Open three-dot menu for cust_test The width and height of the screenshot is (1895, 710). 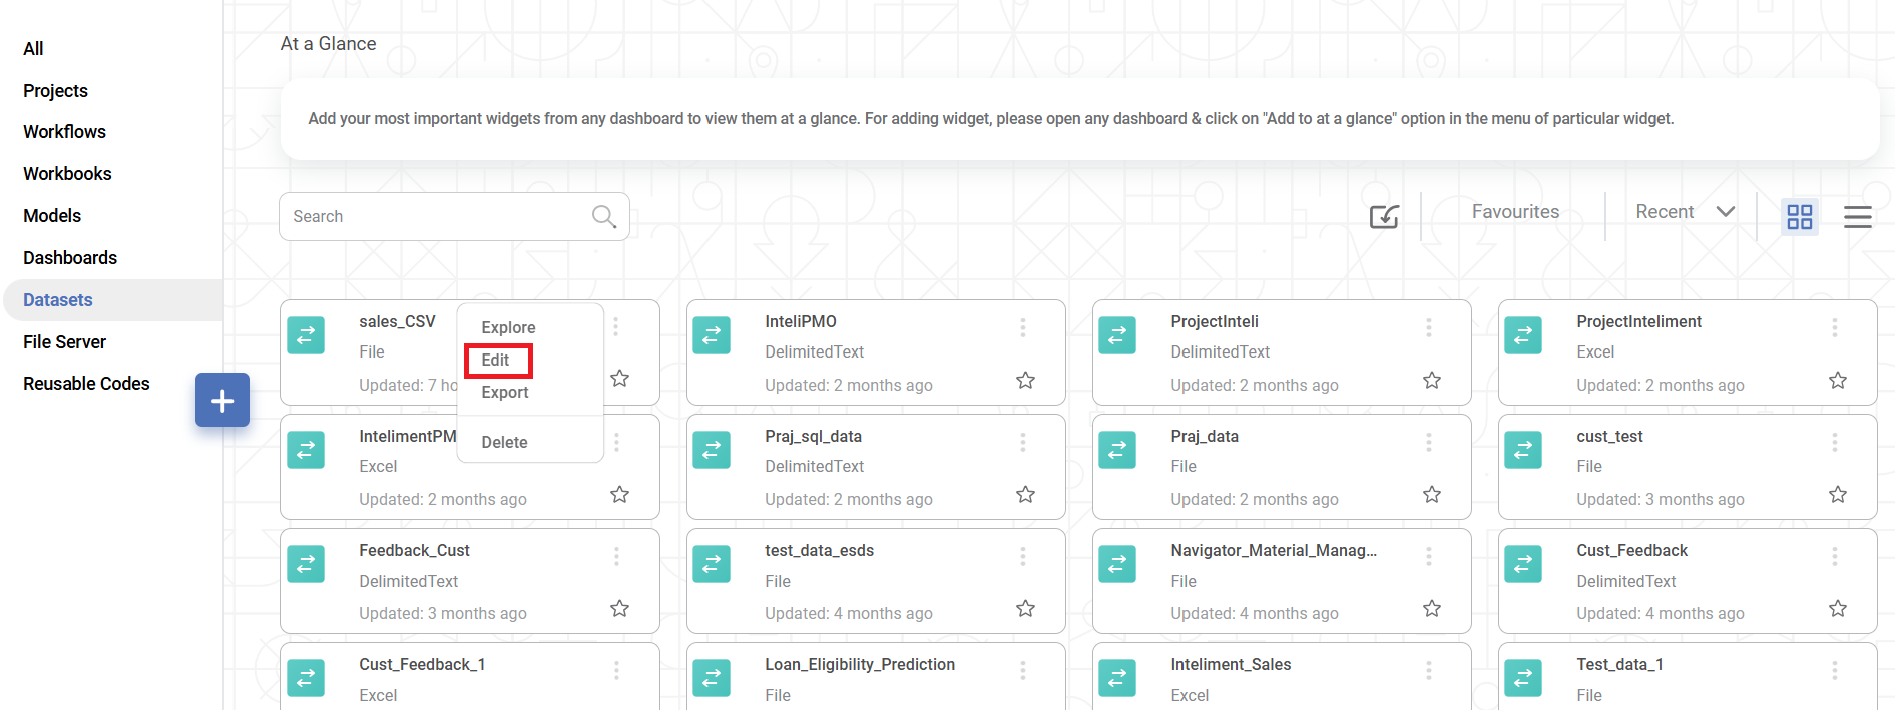[x=1834, y=442]
